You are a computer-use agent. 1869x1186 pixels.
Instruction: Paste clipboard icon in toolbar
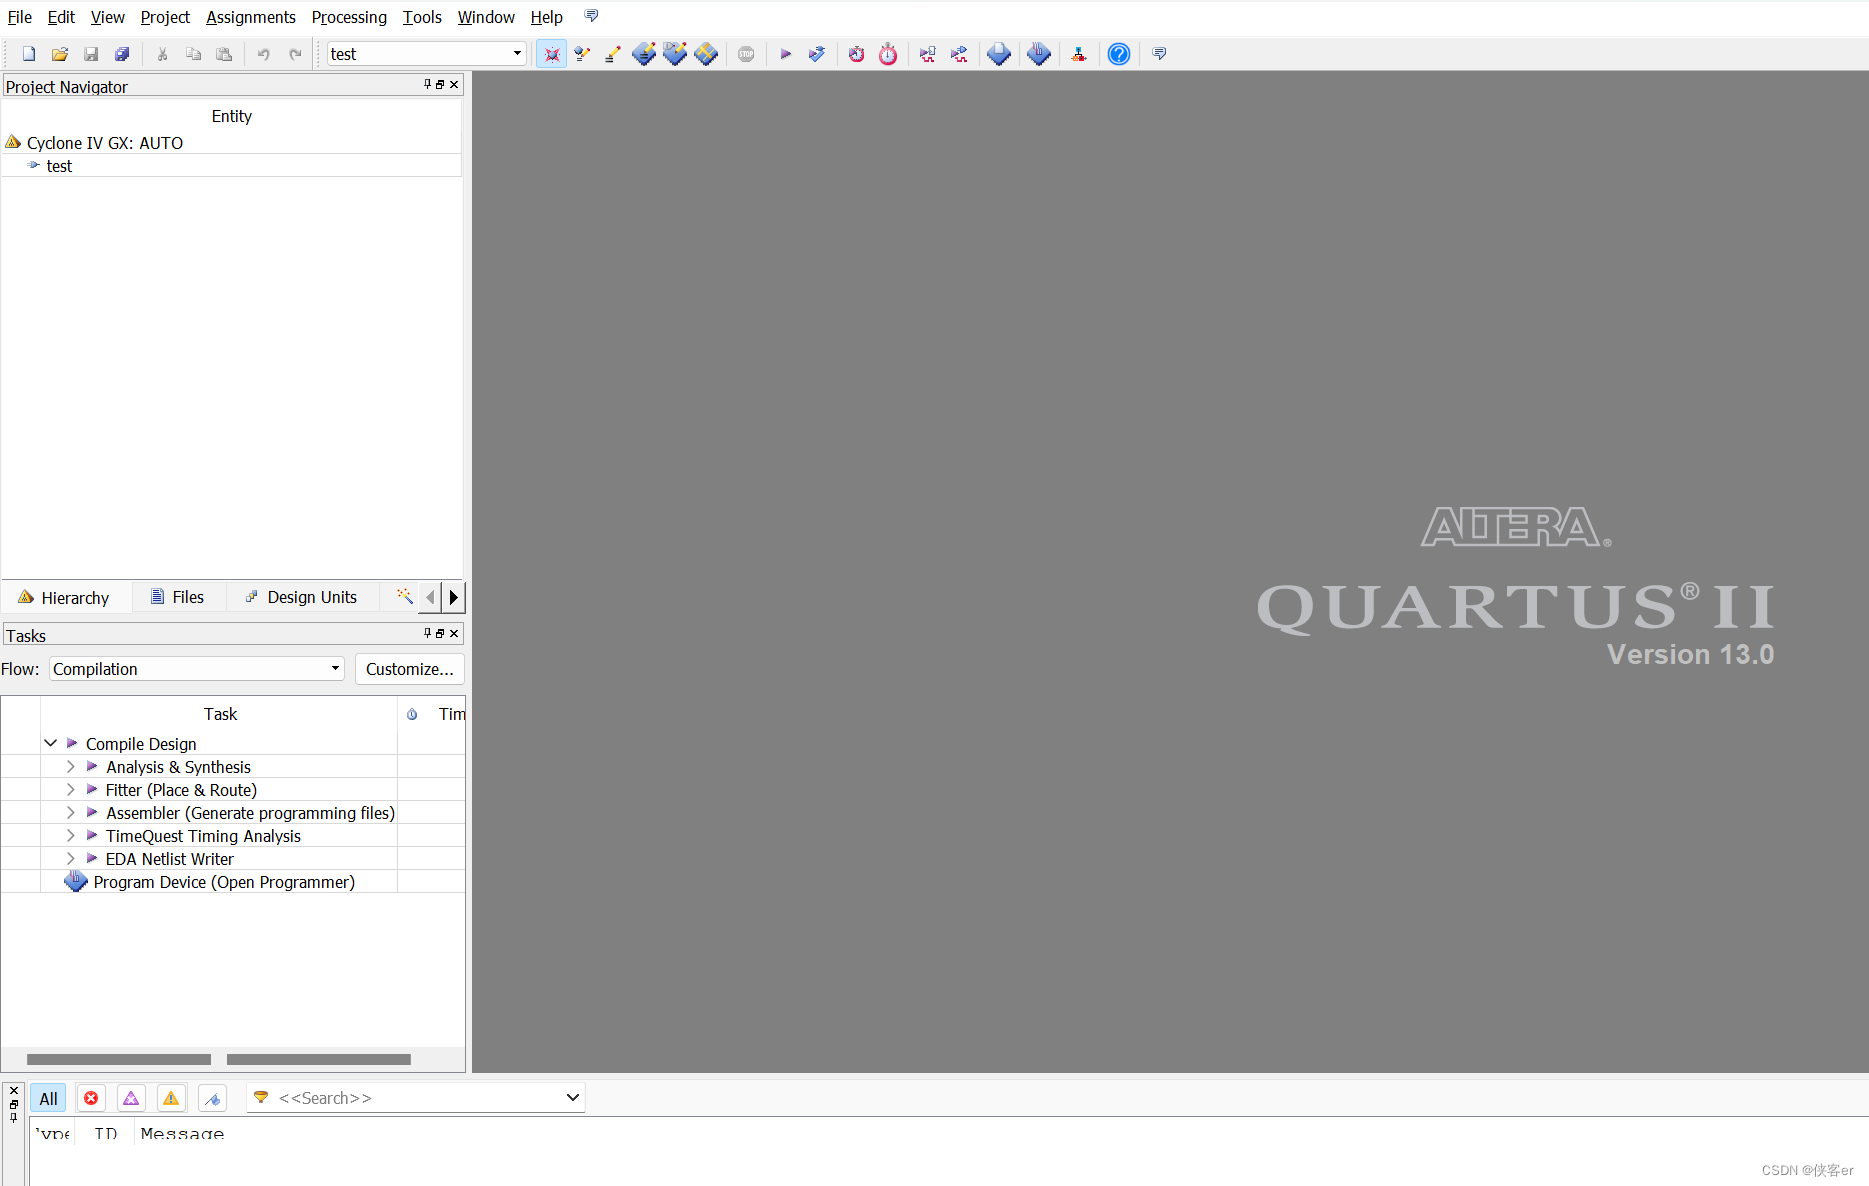[224, 54]
